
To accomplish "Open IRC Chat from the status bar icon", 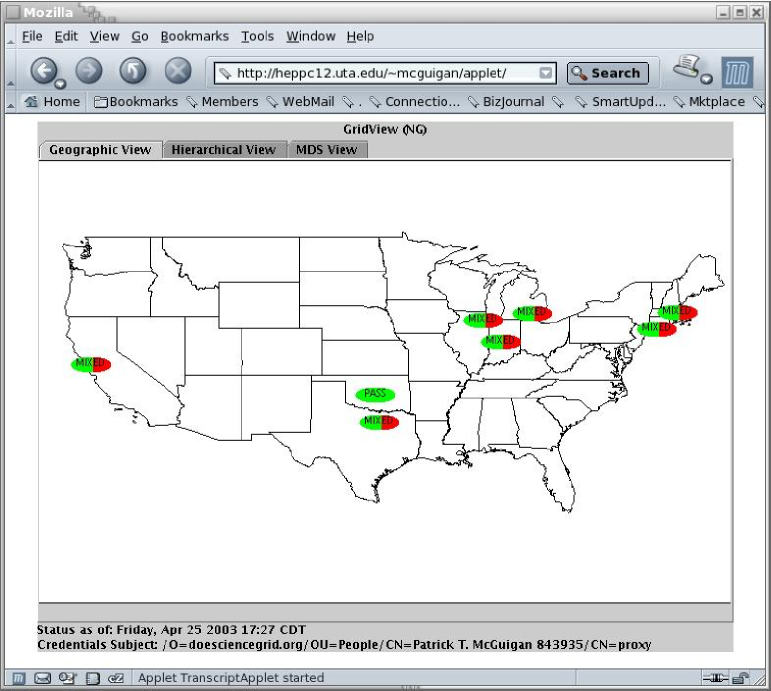I will tap(116, 678).
